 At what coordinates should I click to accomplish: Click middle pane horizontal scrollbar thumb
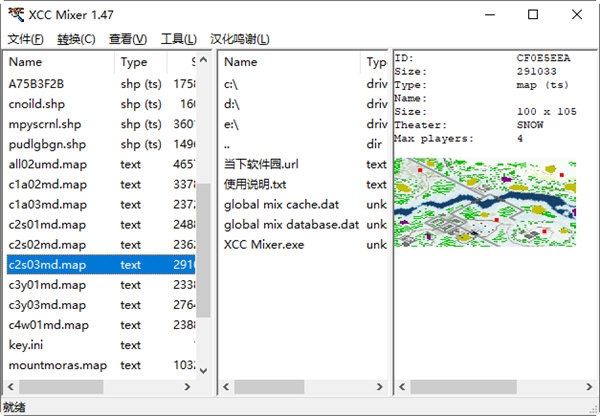tap(269, 387)
